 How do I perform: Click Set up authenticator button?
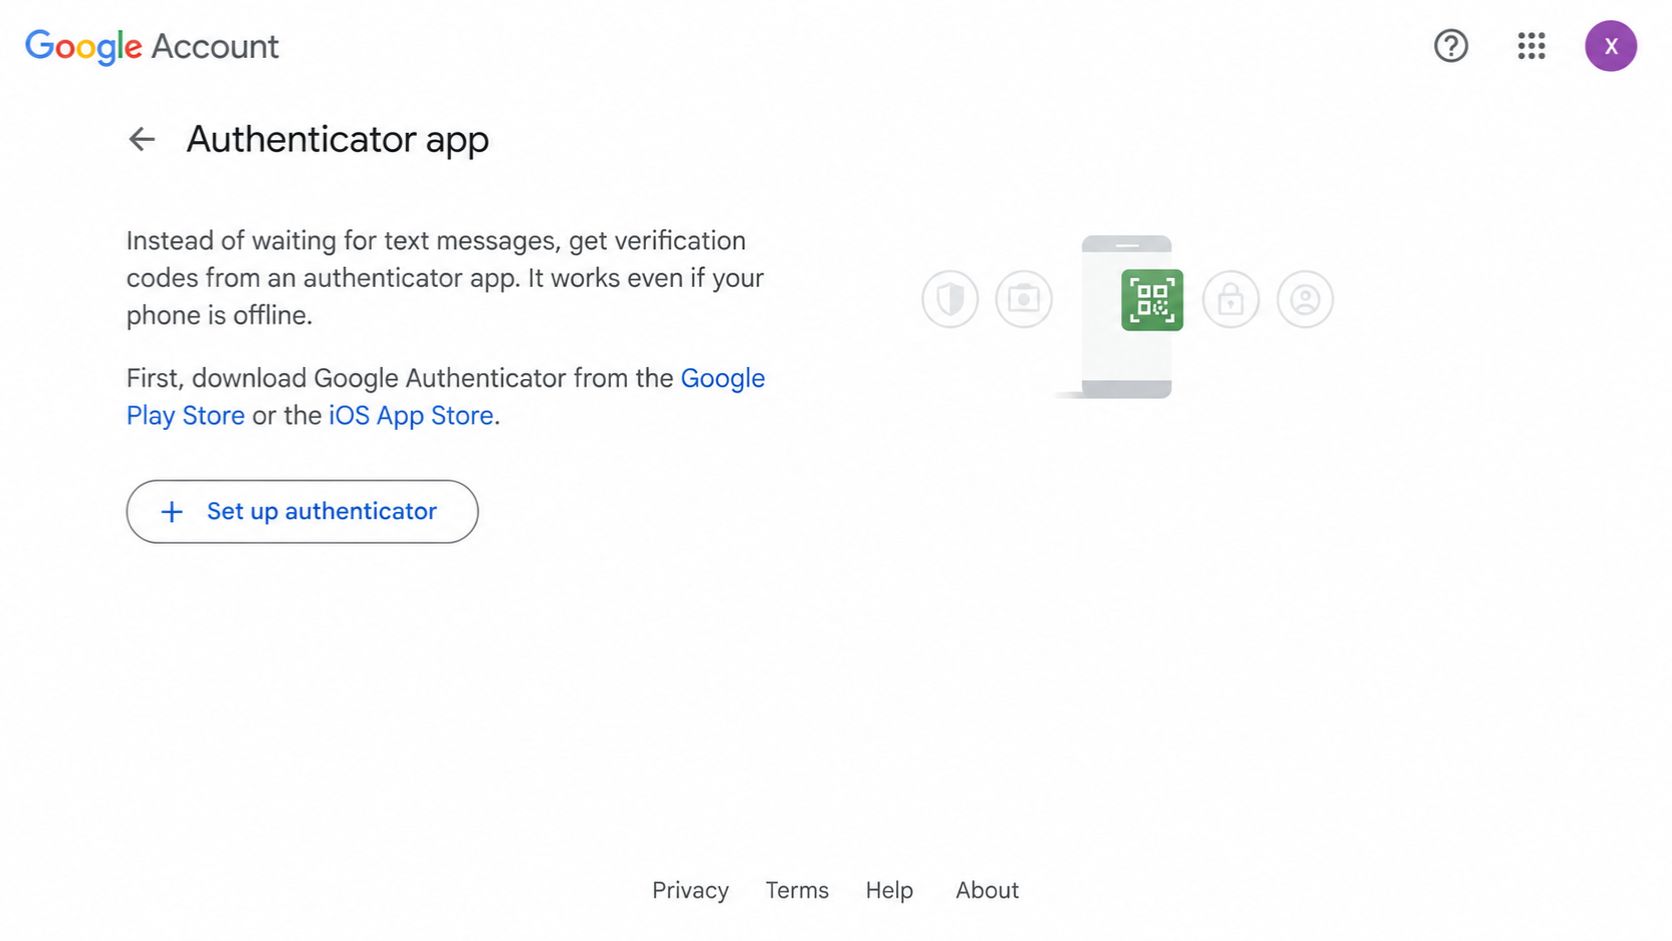click(x=302, y=511)
